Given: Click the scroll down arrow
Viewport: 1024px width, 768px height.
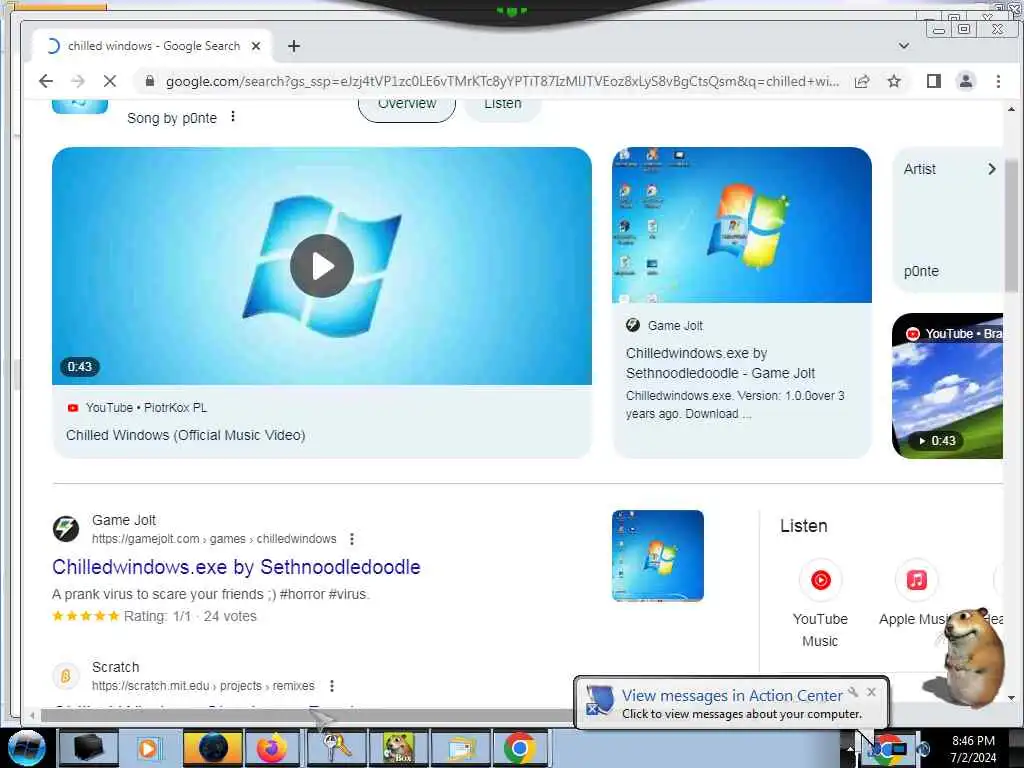Looking at the screenshot, I should [1011, 698].
